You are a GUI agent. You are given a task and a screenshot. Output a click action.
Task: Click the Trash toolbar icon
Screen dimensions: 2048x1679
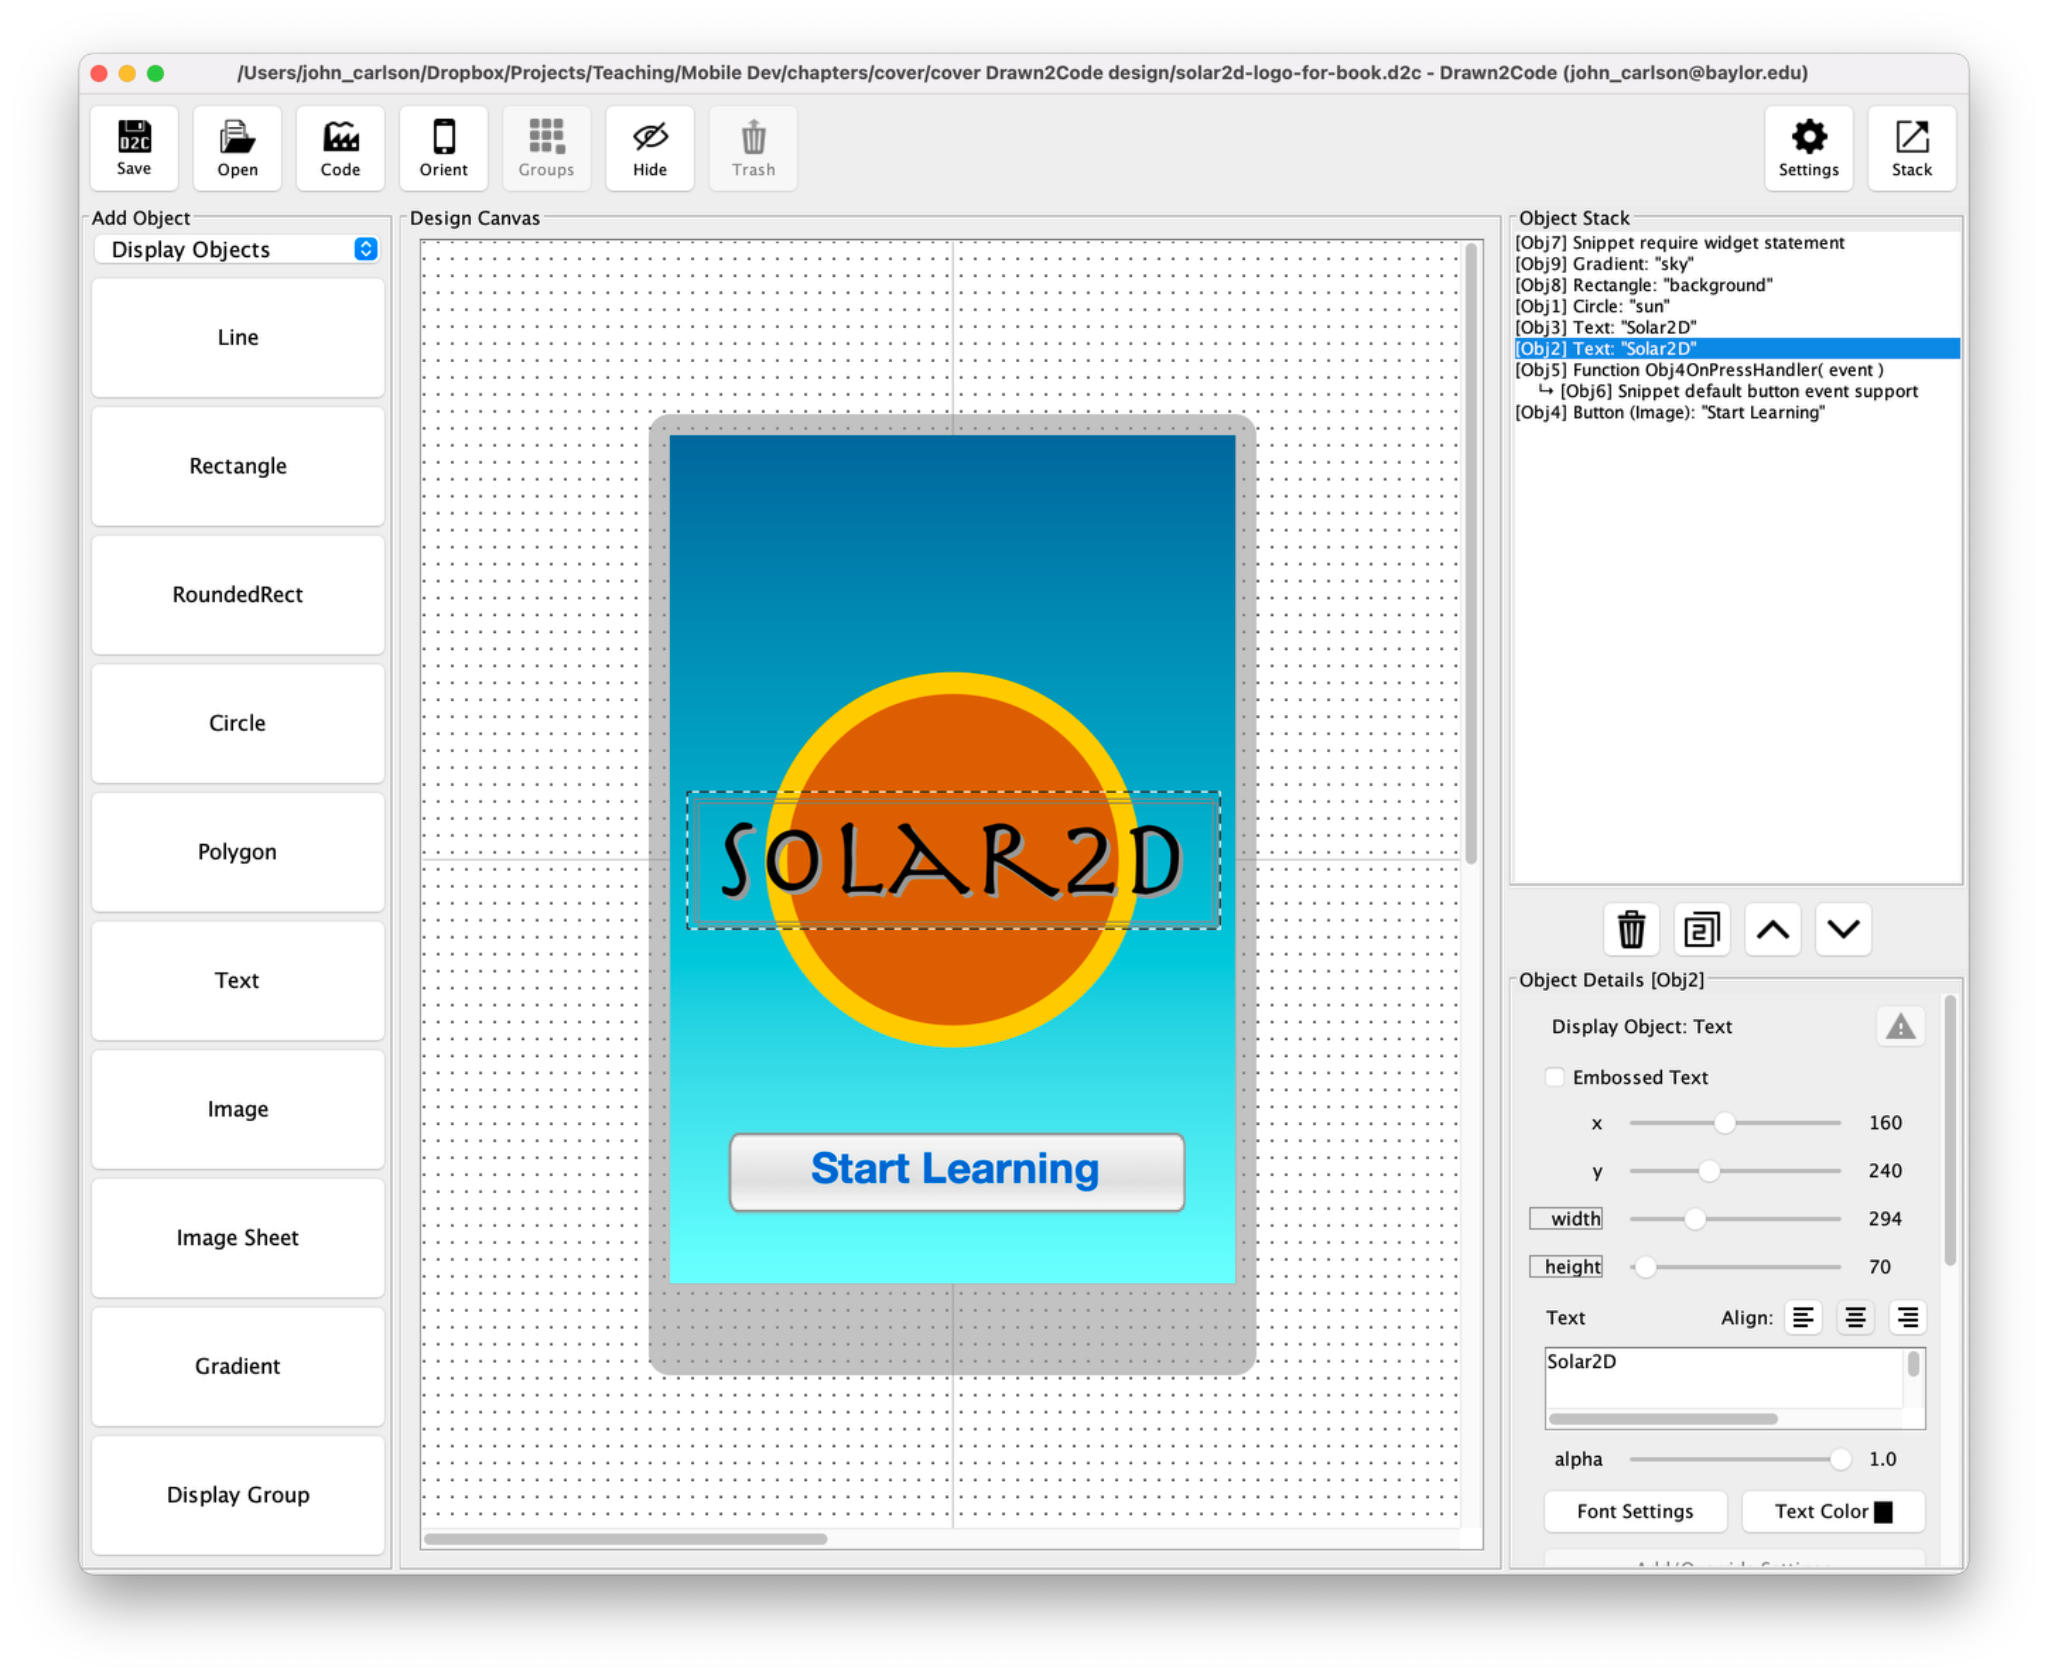pyautogui.click(x=753, y=148)
